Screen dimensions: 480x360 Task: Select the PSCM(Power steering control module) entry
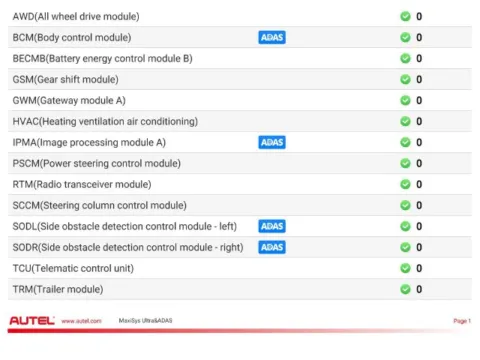[x=240, y=163]
